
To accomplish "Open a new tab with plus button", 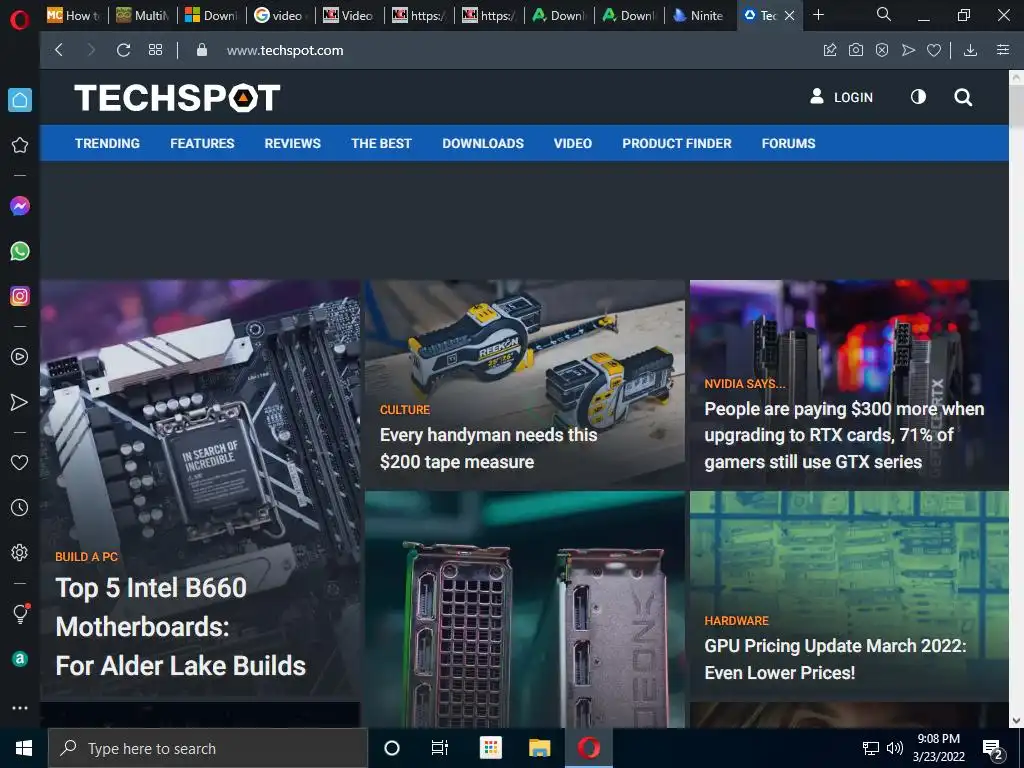I will [x=818, y=14].
